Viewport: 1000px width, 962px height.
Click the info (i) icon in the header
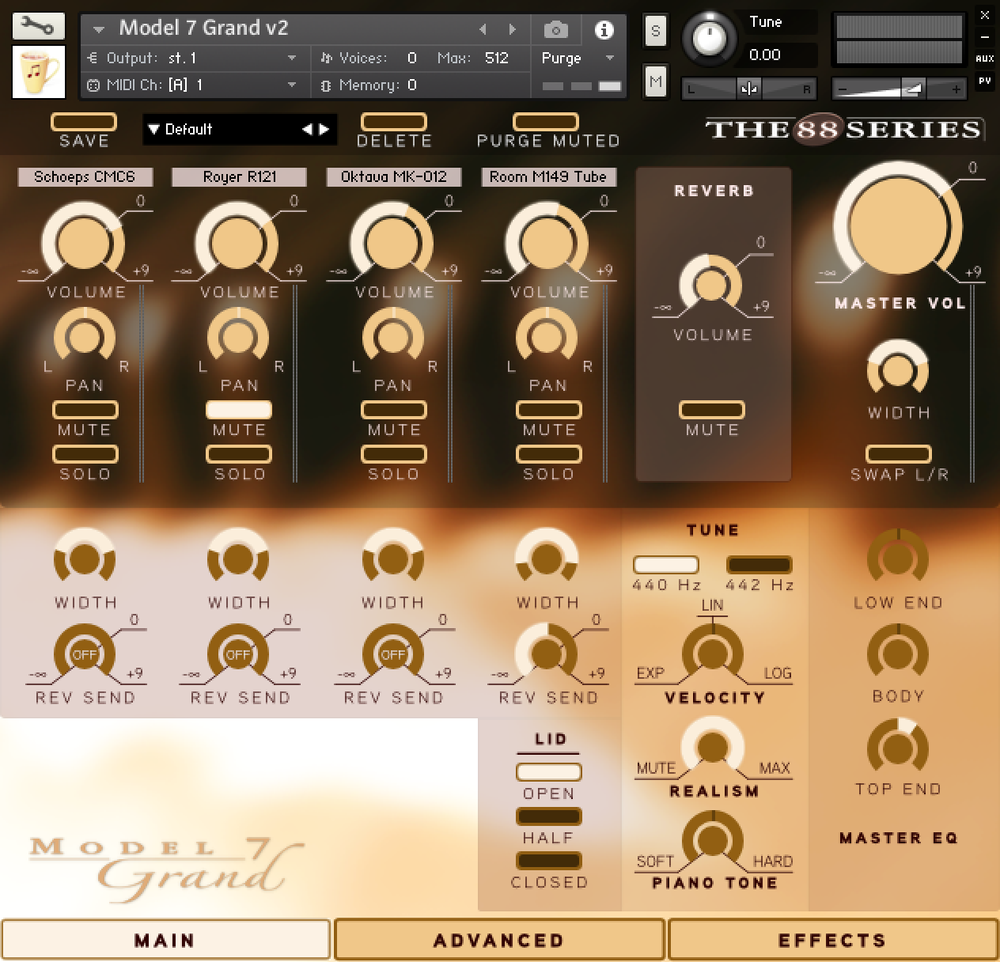[x=604, y=29]
